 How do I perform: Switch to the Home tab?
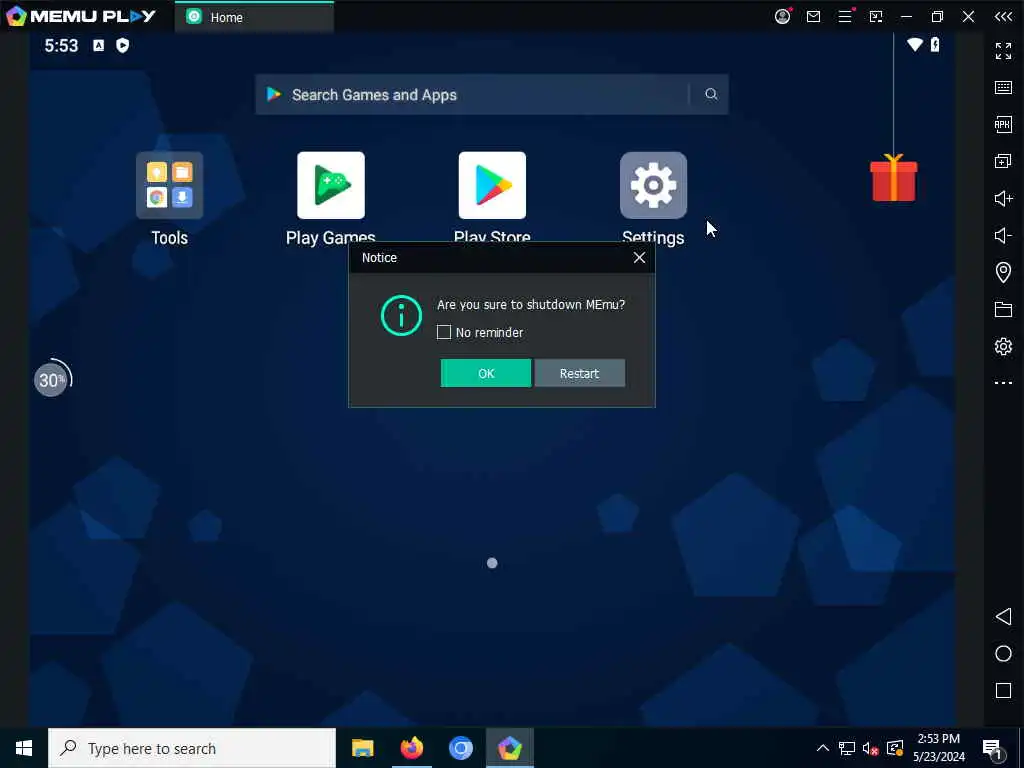[254, 17]
